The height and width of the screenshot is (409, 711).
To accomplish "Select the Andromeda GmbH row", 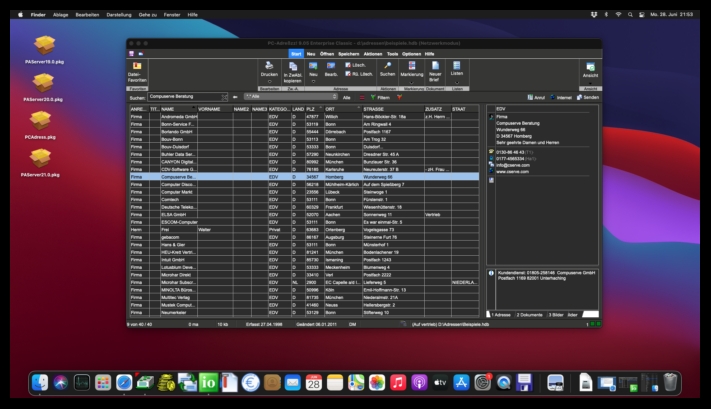I will 304,117.
